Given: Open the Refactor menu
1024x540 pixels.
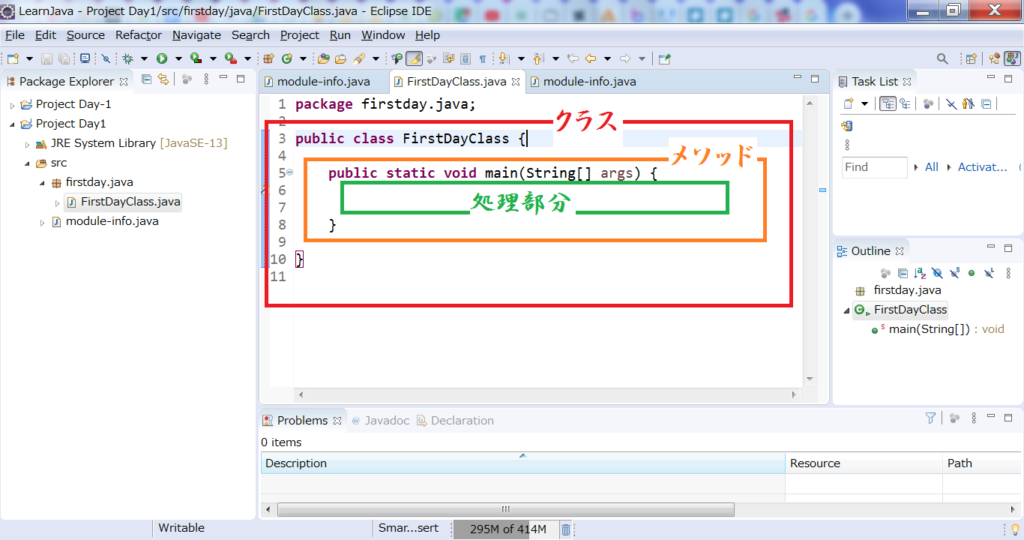Looking at the screenshot, I should [x=138, y=35].
